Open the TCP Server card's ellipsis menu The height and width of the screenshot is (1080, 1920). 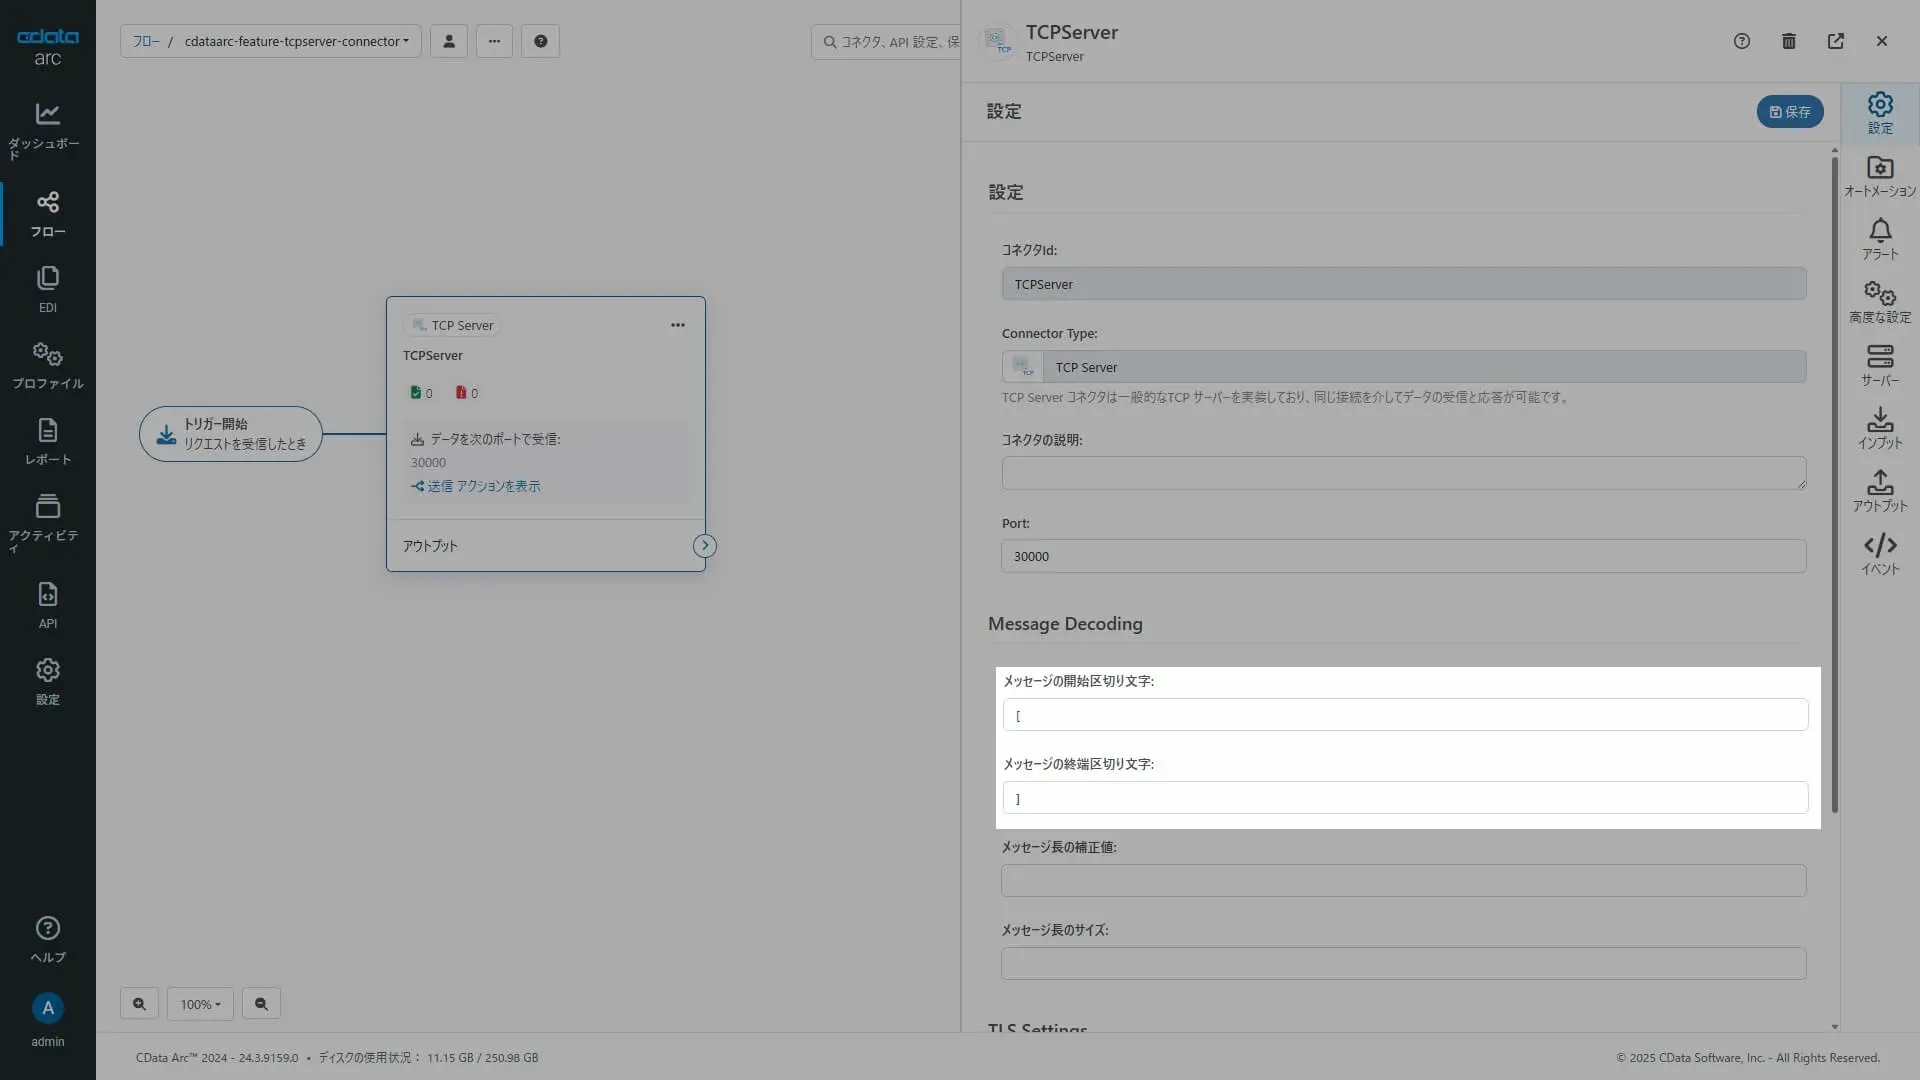tap(678, 325)
